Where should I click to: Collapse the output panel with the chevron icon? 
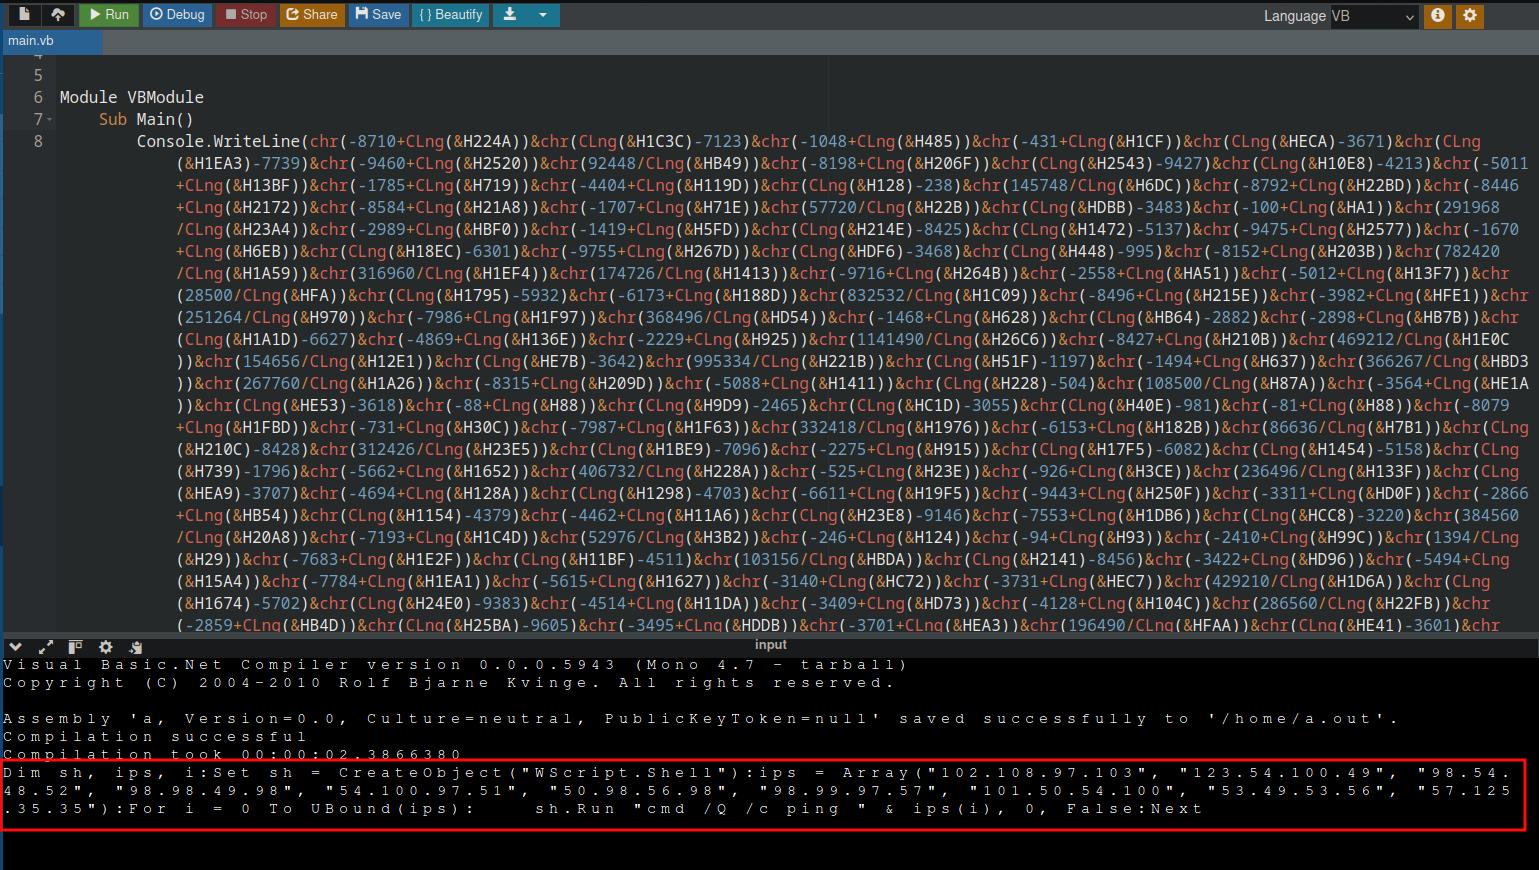tap(14, 647)
